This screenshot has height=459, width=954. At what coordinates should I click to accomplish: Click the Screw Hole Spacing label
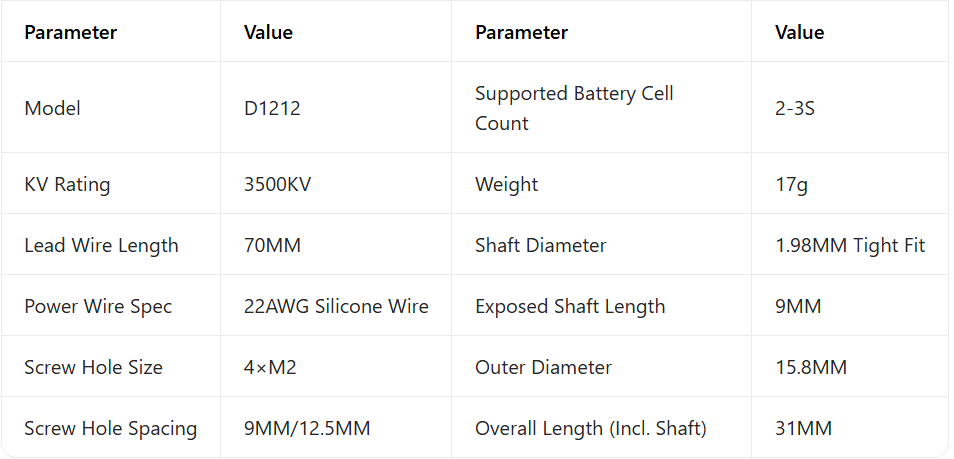click(x=110, y=428)
